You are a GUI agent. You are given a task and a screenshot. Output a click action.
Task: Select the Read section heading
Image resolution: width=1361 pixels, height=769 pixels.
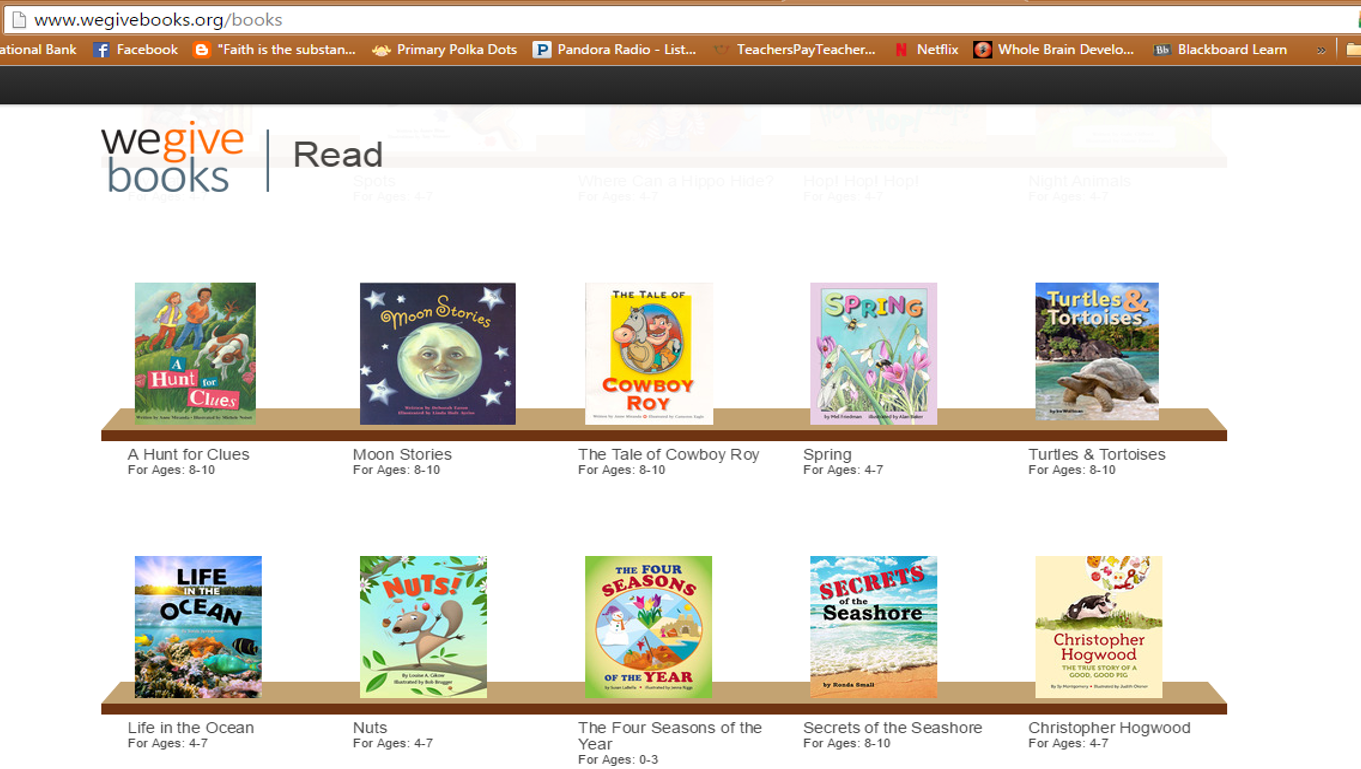338,155
